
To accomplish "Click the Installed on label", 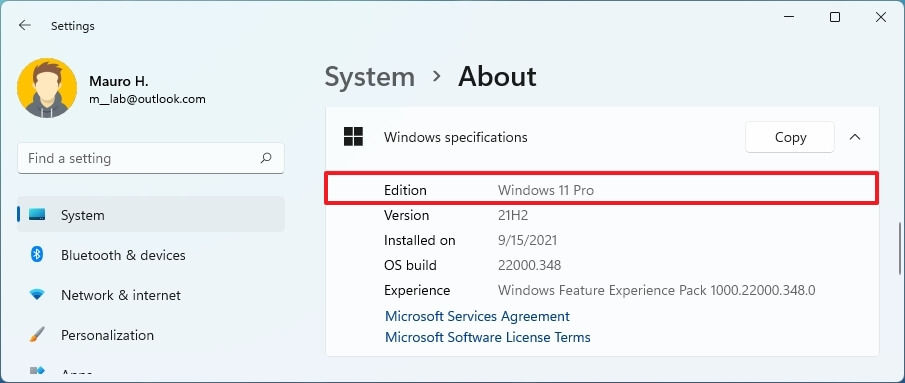I will coord(420,240).
